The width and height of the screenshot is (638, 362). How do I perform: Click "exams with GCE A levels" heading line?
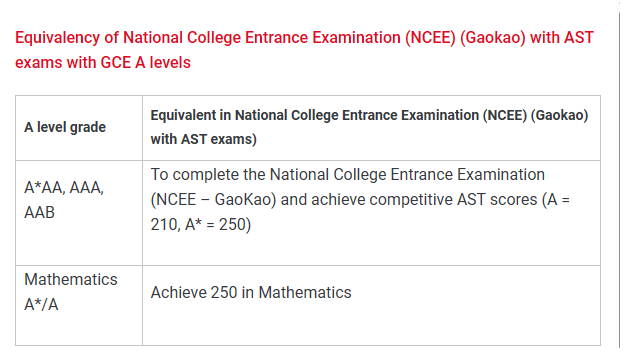tap(103, 62)
